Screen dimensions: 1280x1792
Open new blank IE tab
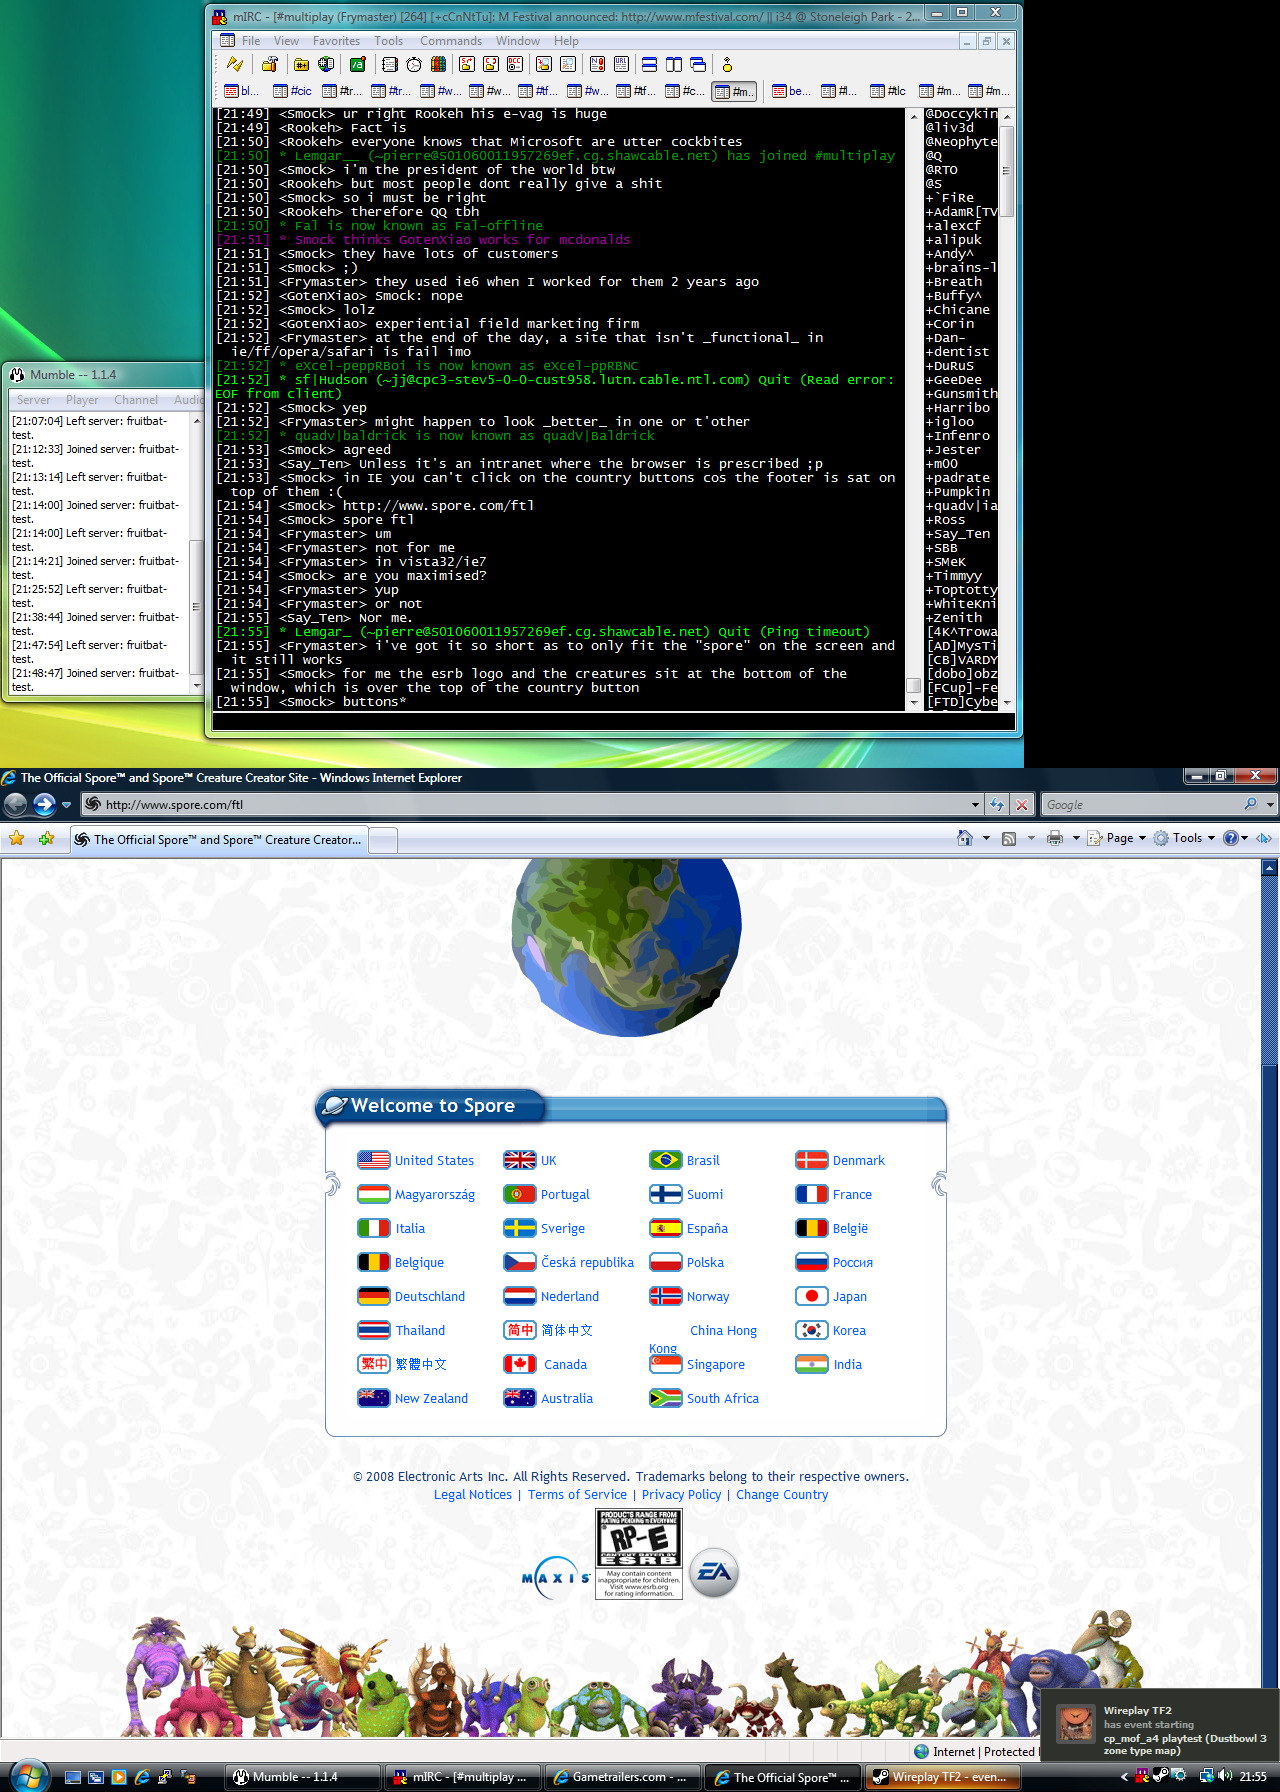[383, 839]
